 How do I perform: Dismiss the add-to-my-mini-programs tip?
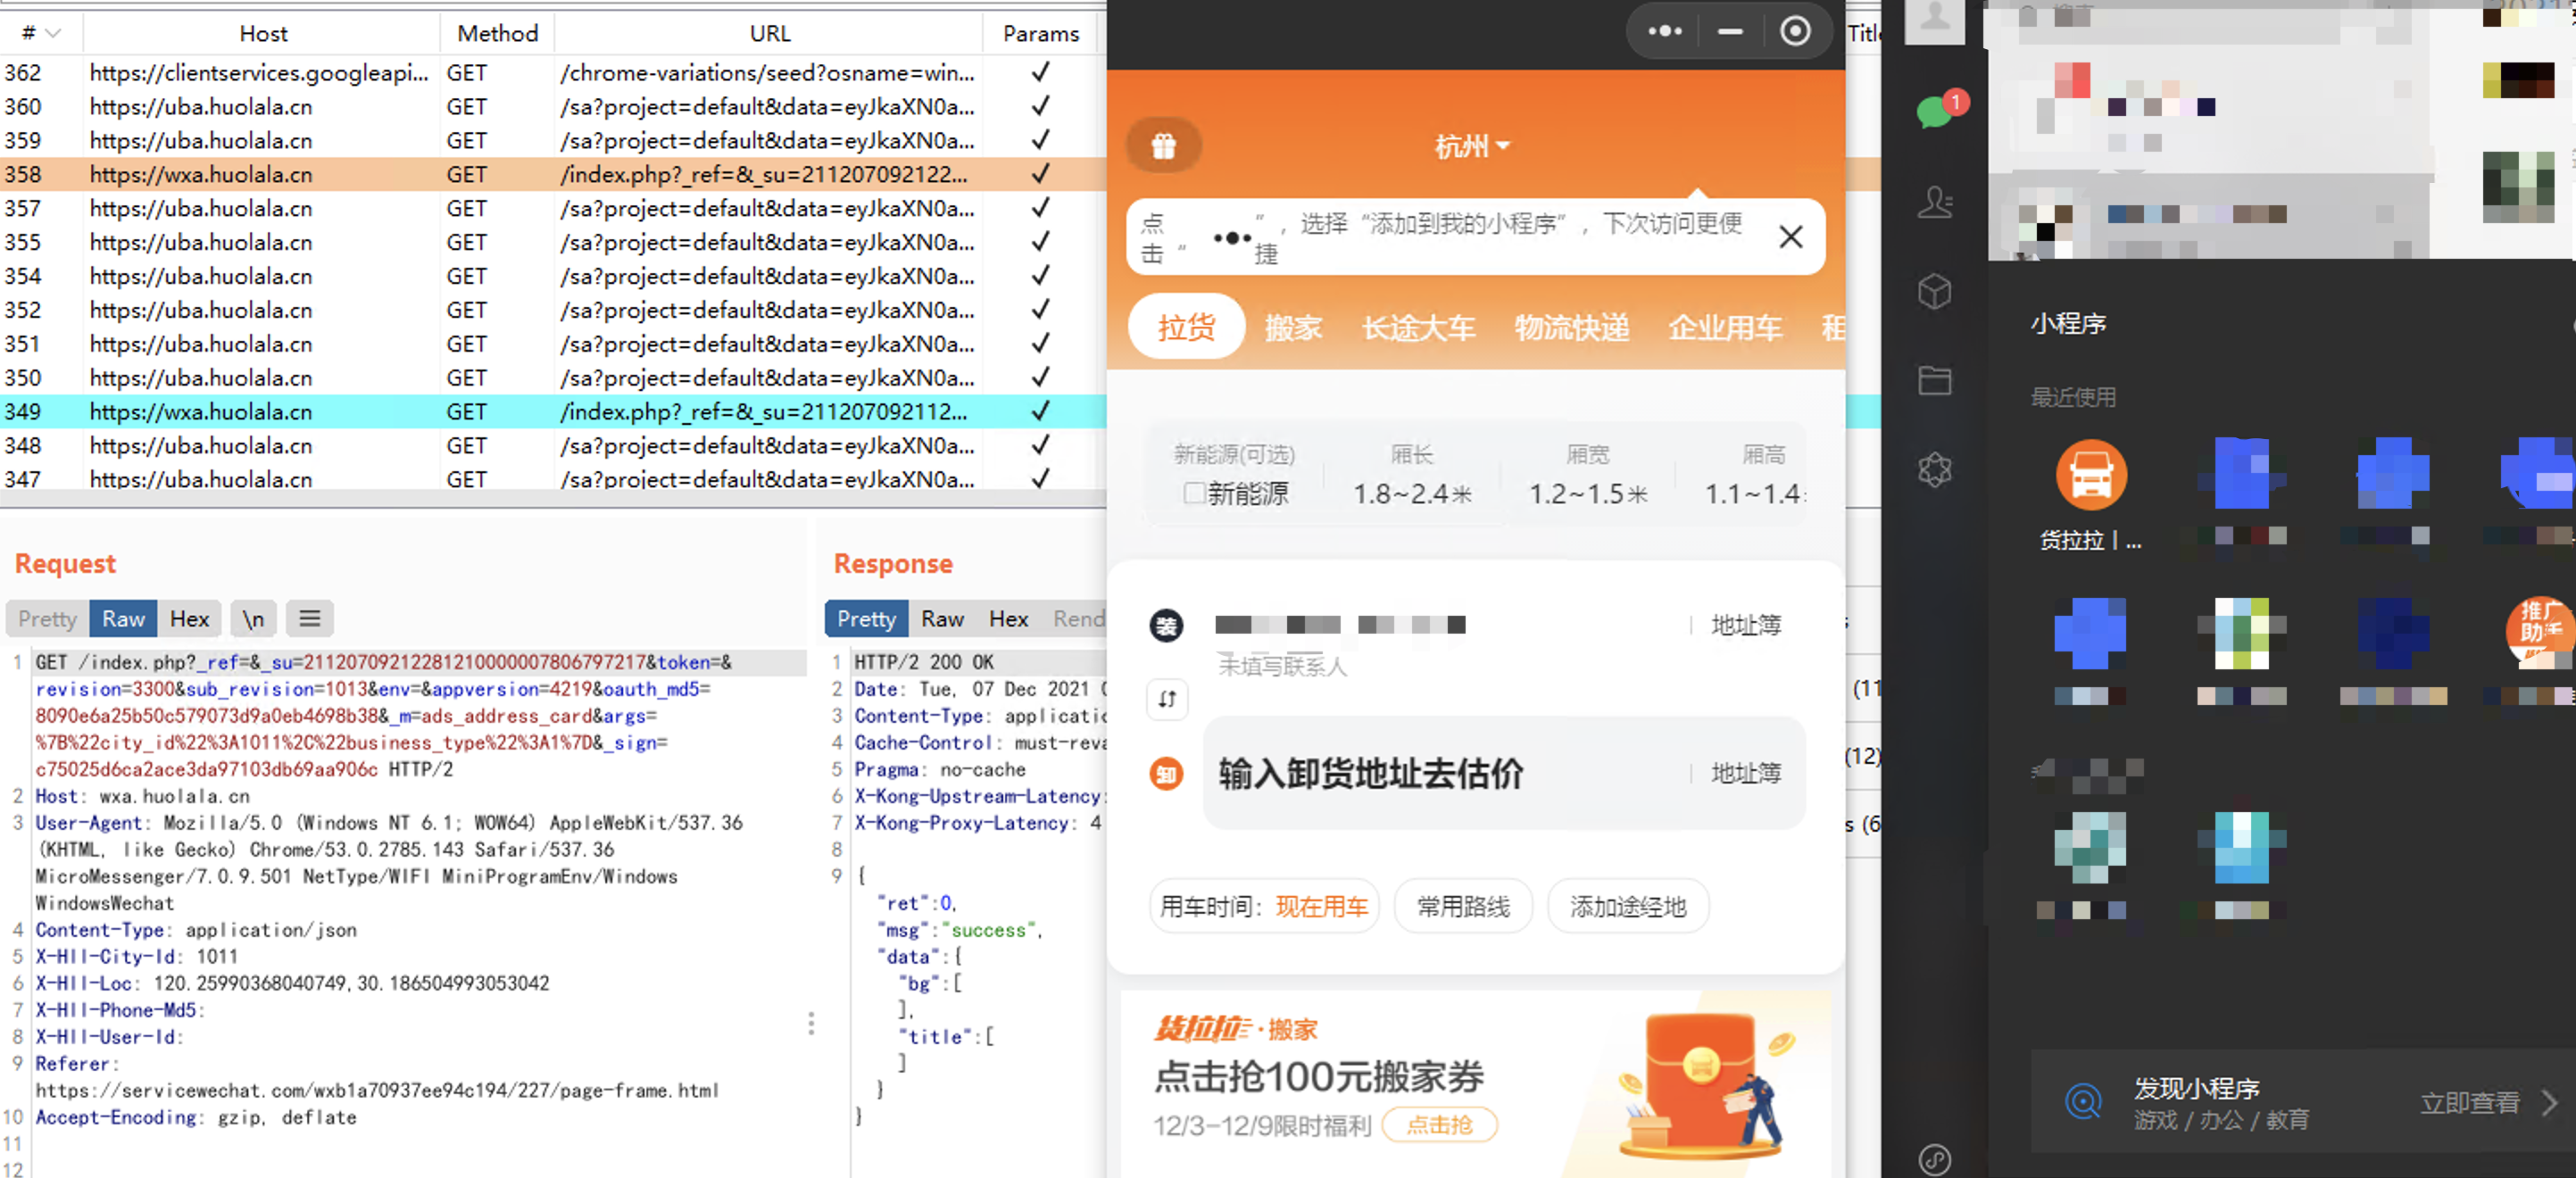(x=1791, y=237)
